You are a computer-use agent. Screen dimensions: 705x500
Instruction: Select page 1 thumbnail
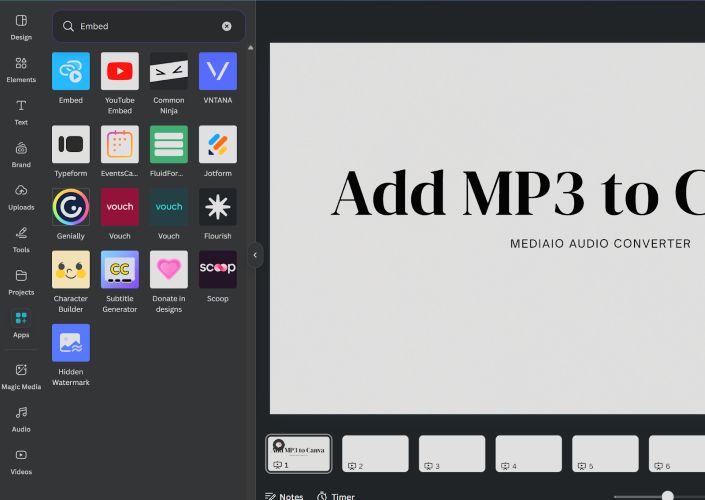[x=299, y=454]
